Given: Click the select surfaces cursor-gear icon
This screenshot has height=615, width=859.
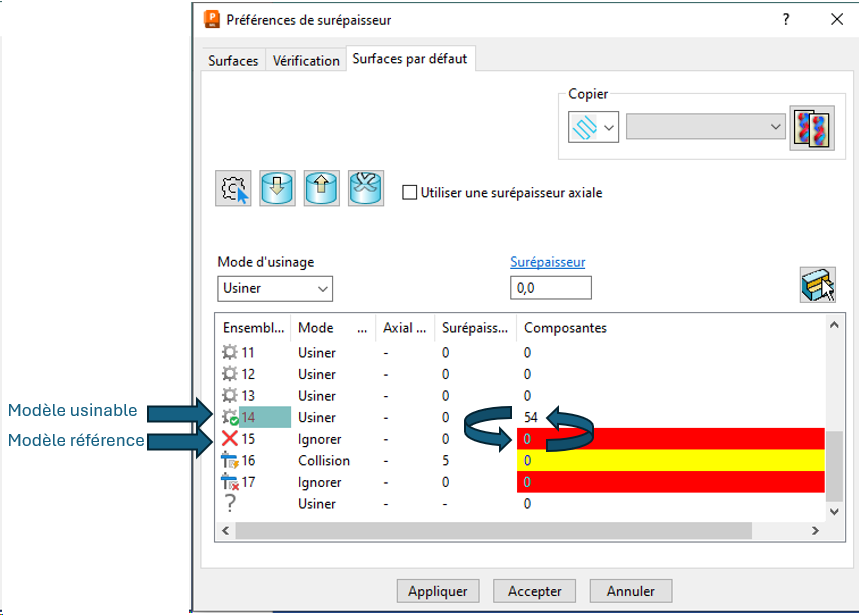Looking at the screenshot, I should [233, 188].
